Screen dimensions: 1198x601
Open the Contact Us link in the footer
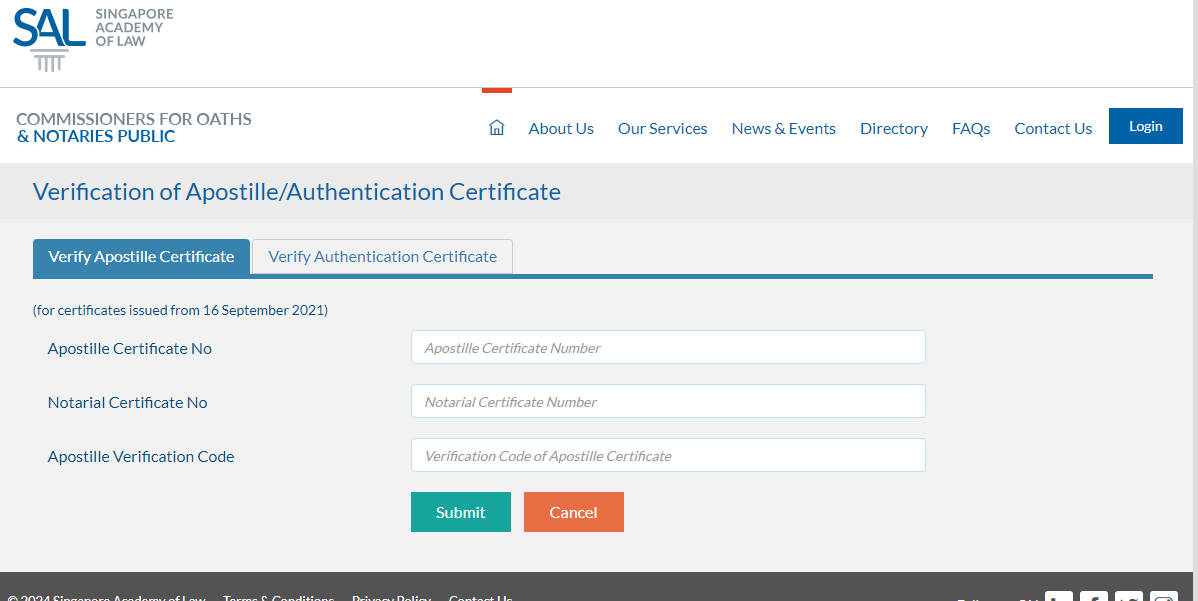pyautogui.click(x=481, y=597)
